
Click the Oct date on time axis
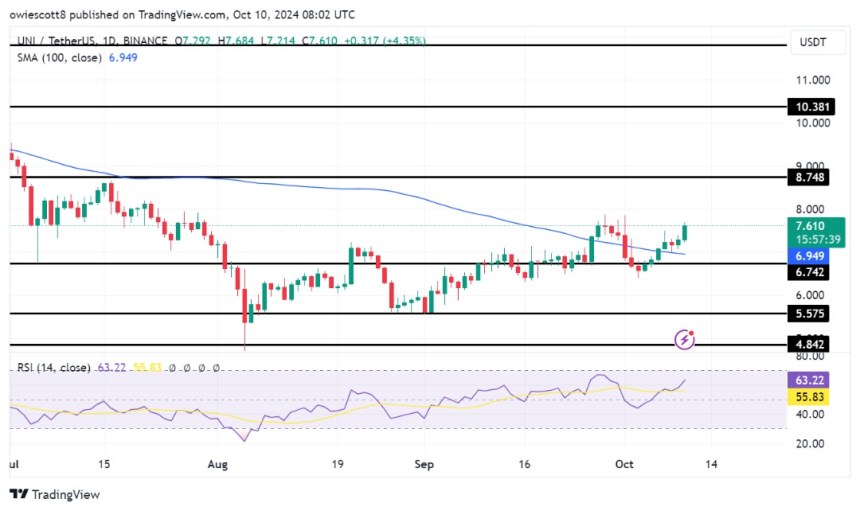(624, 464)
